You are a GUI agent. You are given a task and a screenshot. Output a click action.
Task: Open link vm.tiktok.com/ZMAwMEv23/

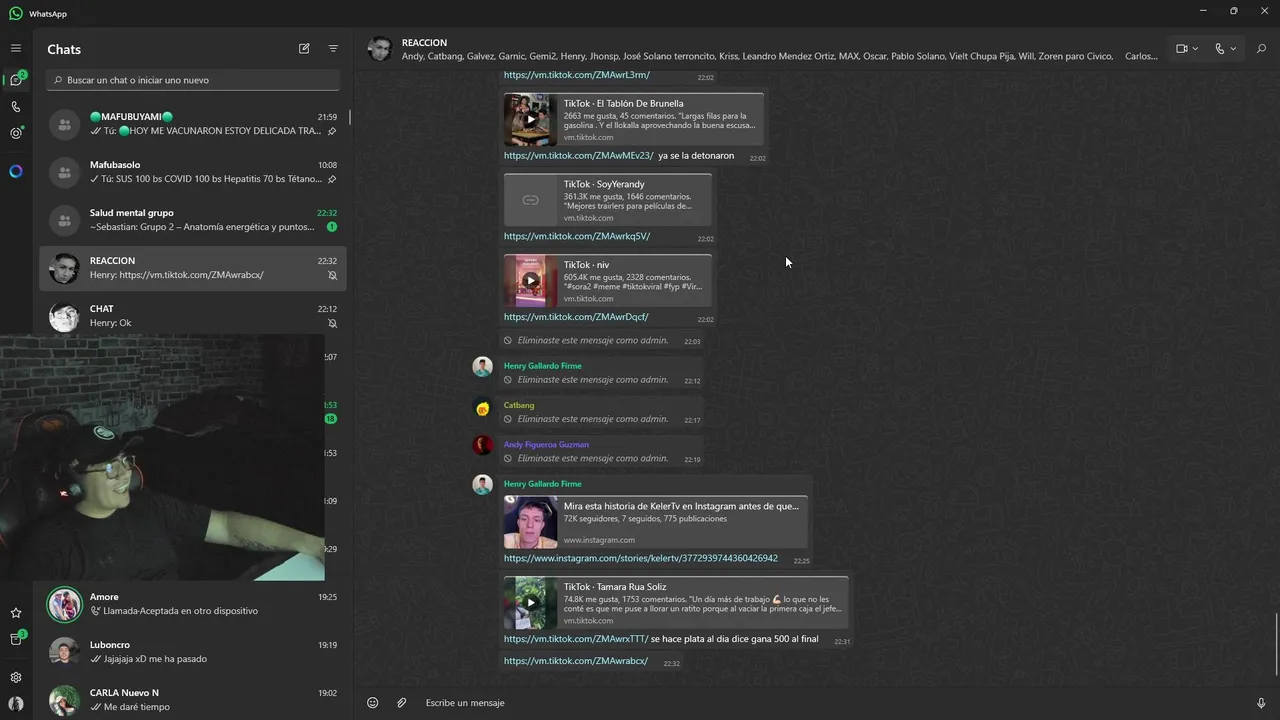578,156
